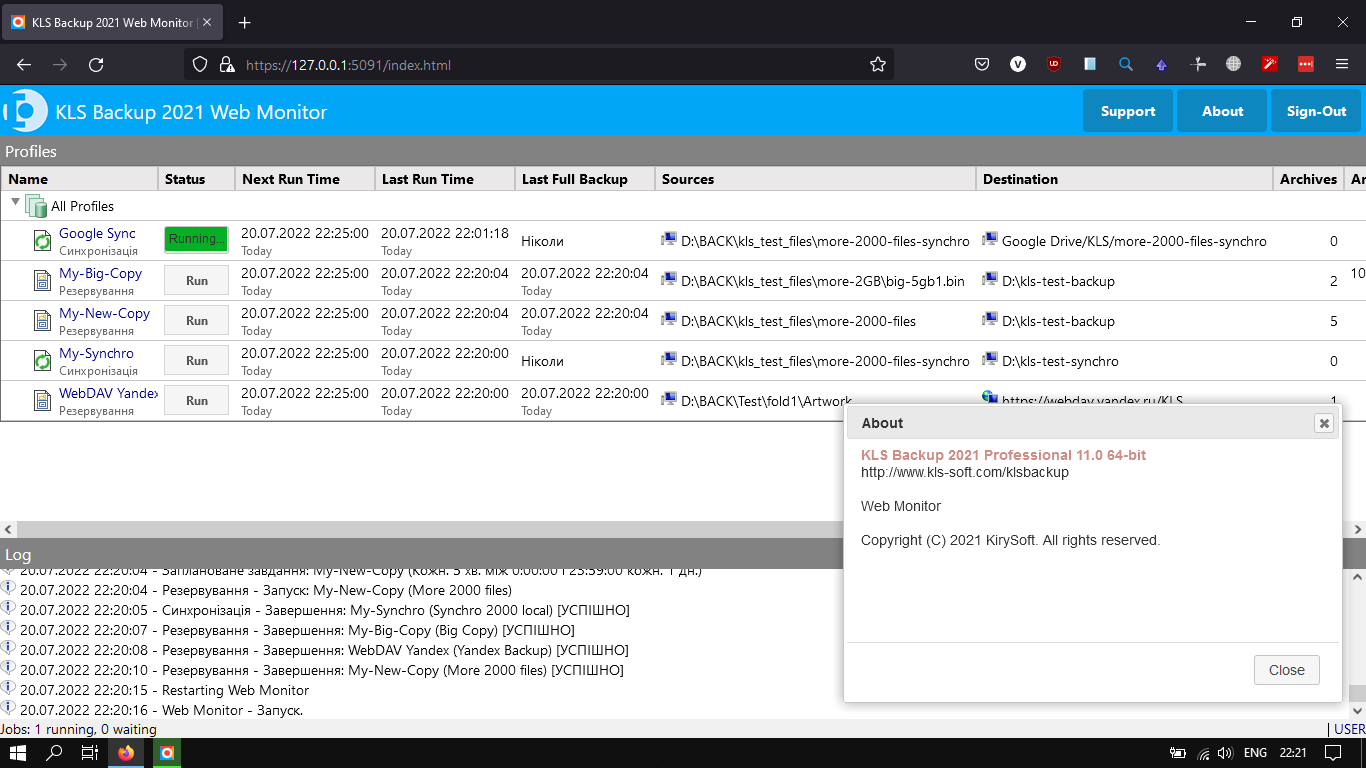
Task: Click the Windows taskbar search icon
Action: [x=55, y=753]
